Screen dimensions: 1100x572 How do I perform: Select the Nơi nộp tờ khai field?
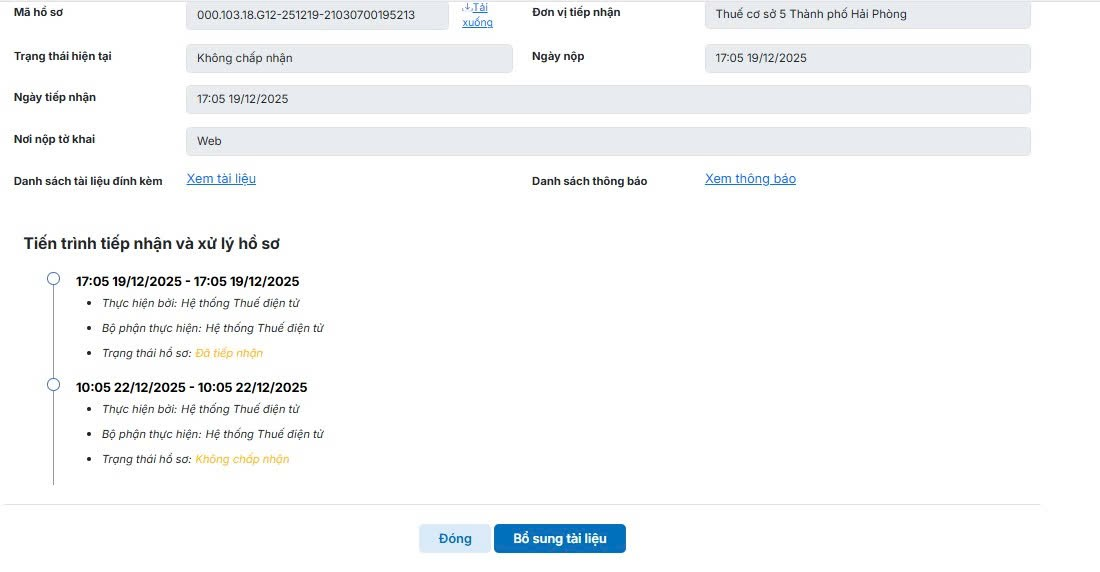click(x=608, y=141)
